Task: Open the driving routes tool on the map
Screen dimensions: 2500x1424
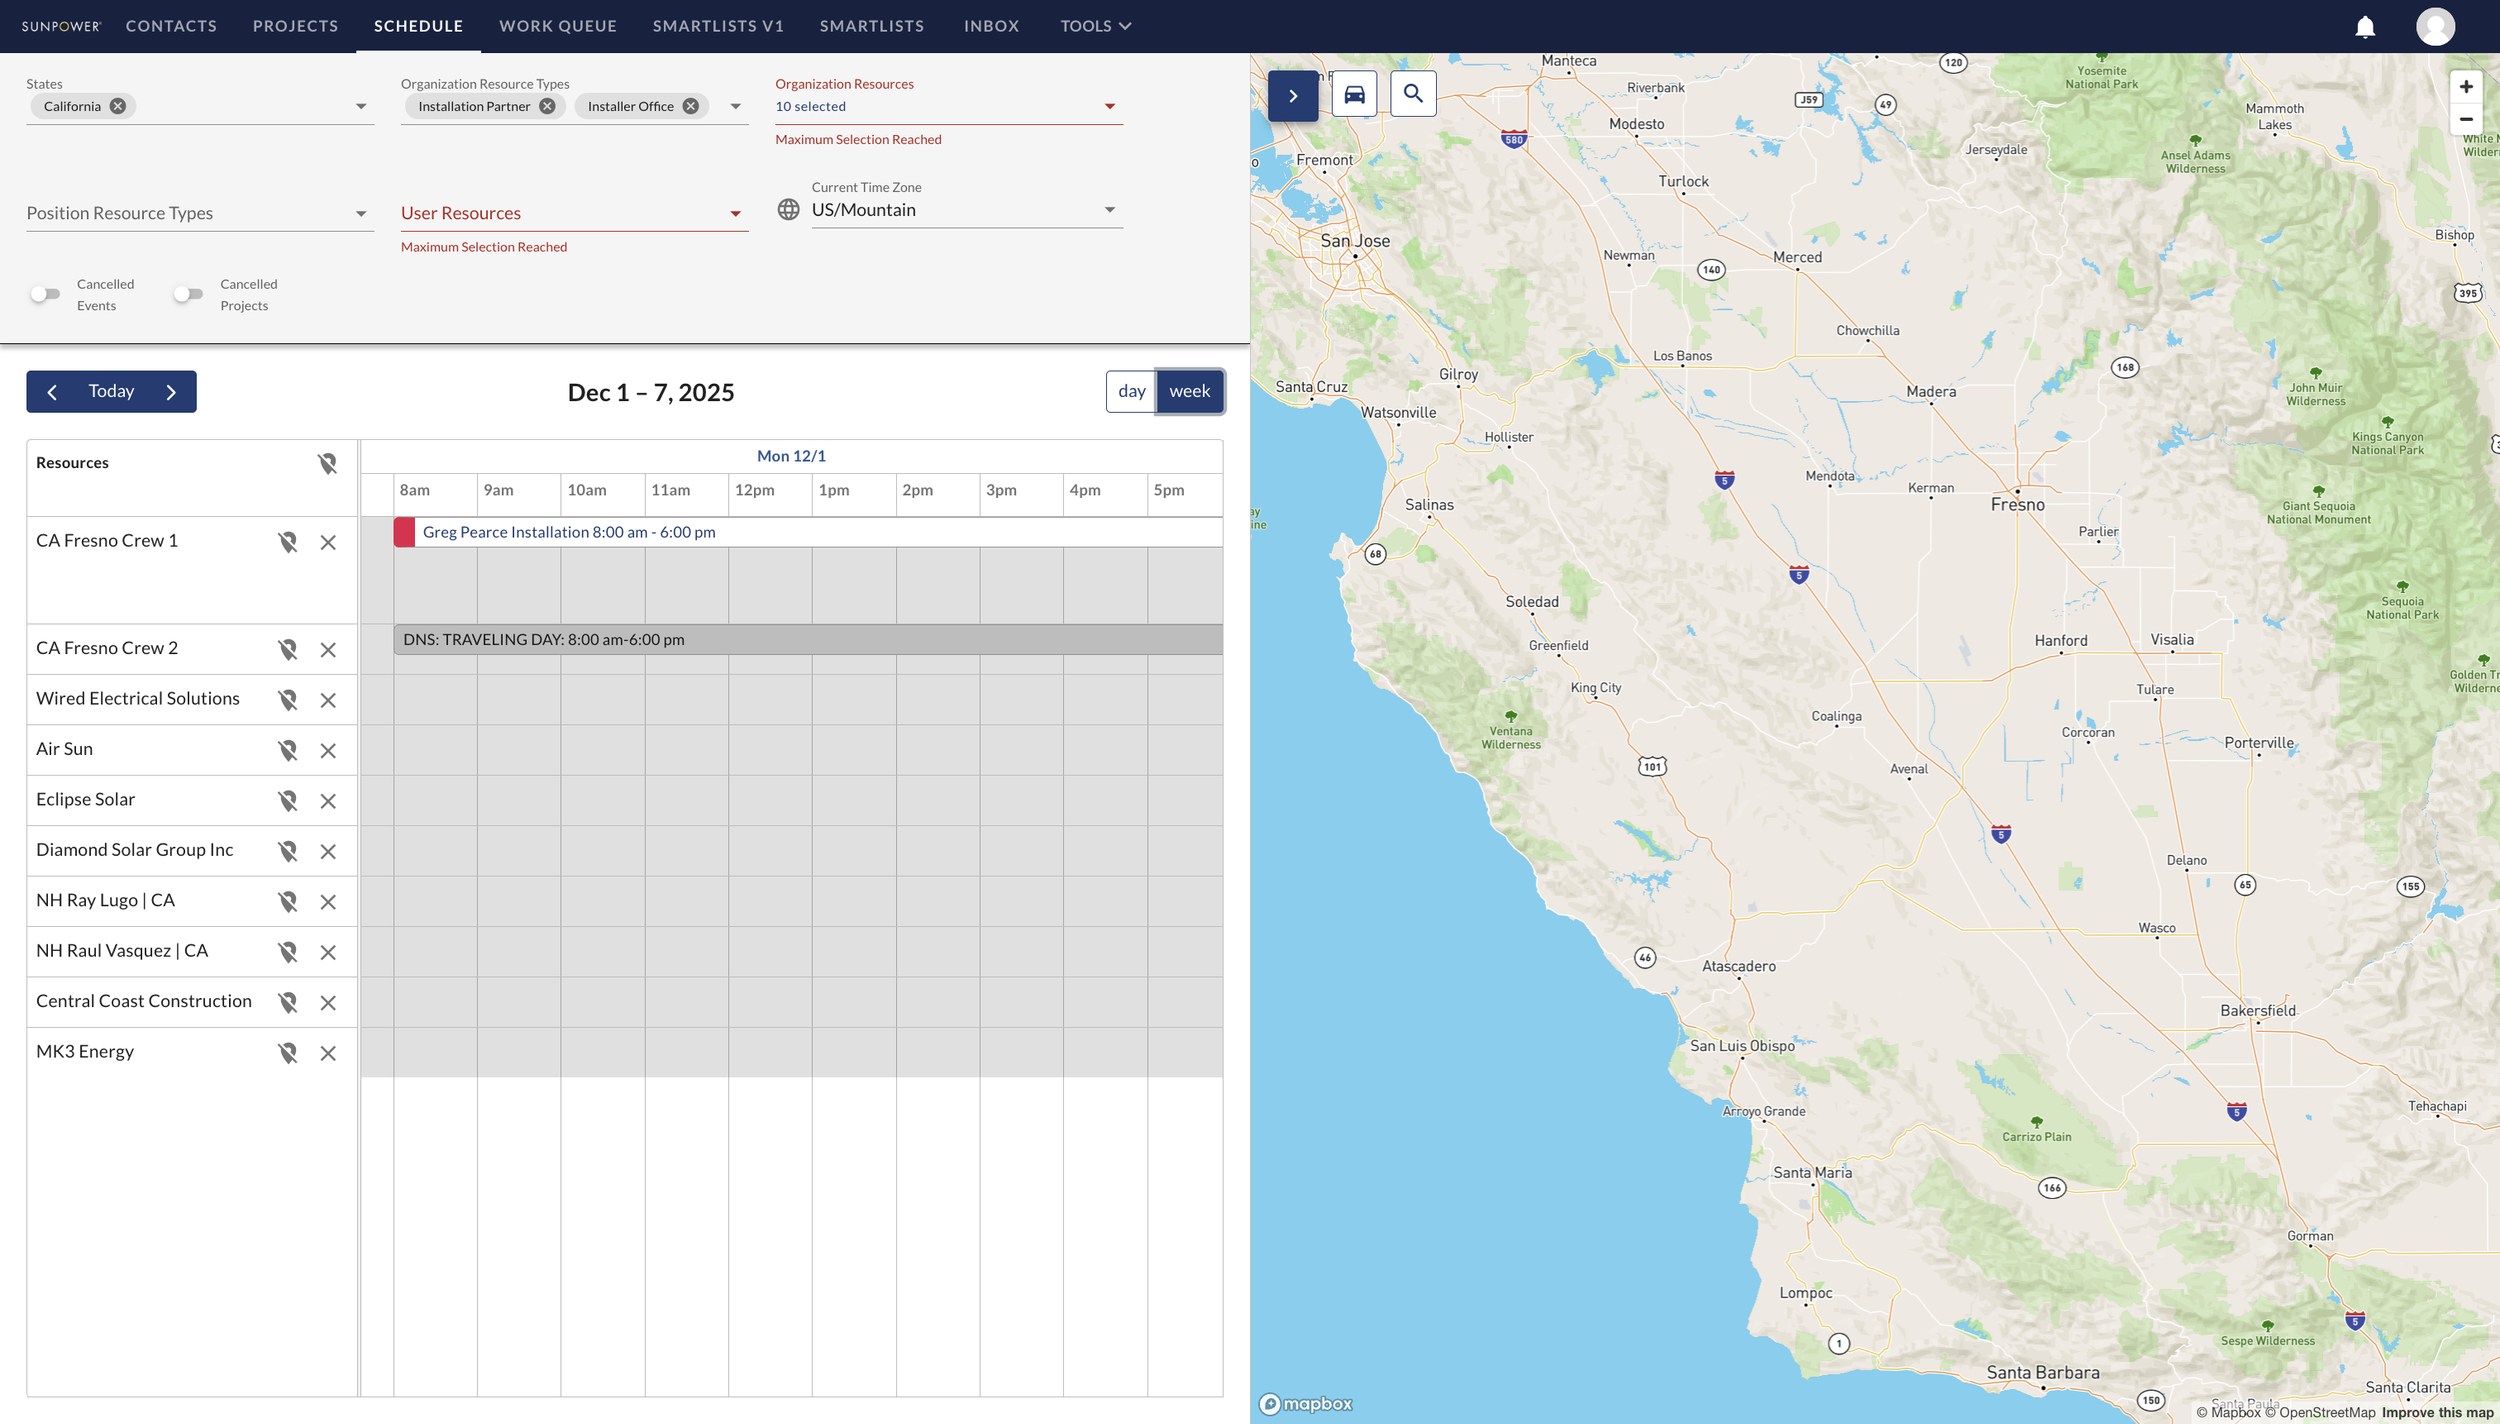Action: tap(1353, 93)
